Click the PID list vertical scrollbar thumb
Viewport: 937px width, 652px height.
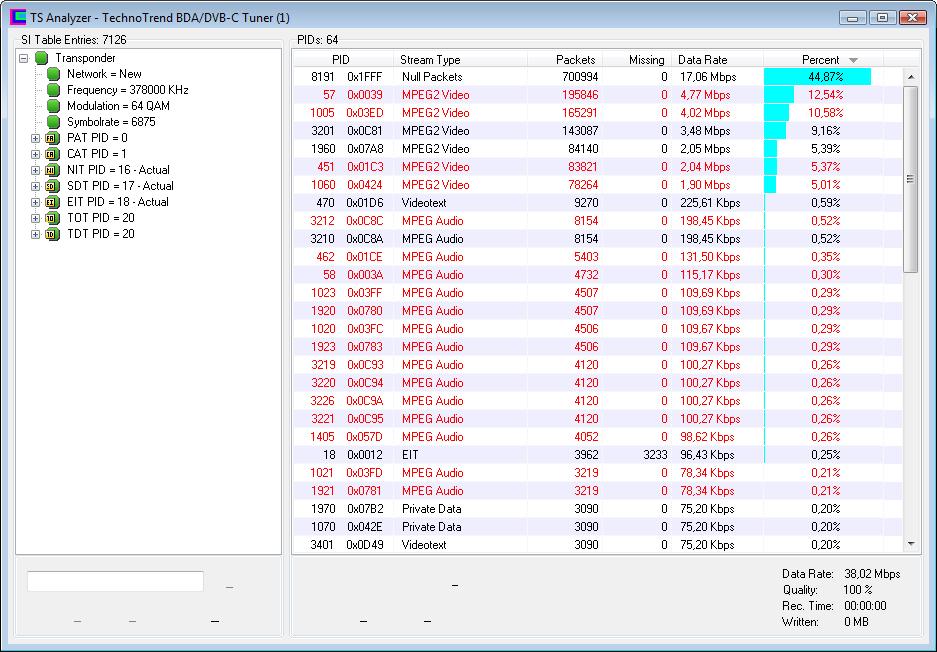tap(911, 179)
